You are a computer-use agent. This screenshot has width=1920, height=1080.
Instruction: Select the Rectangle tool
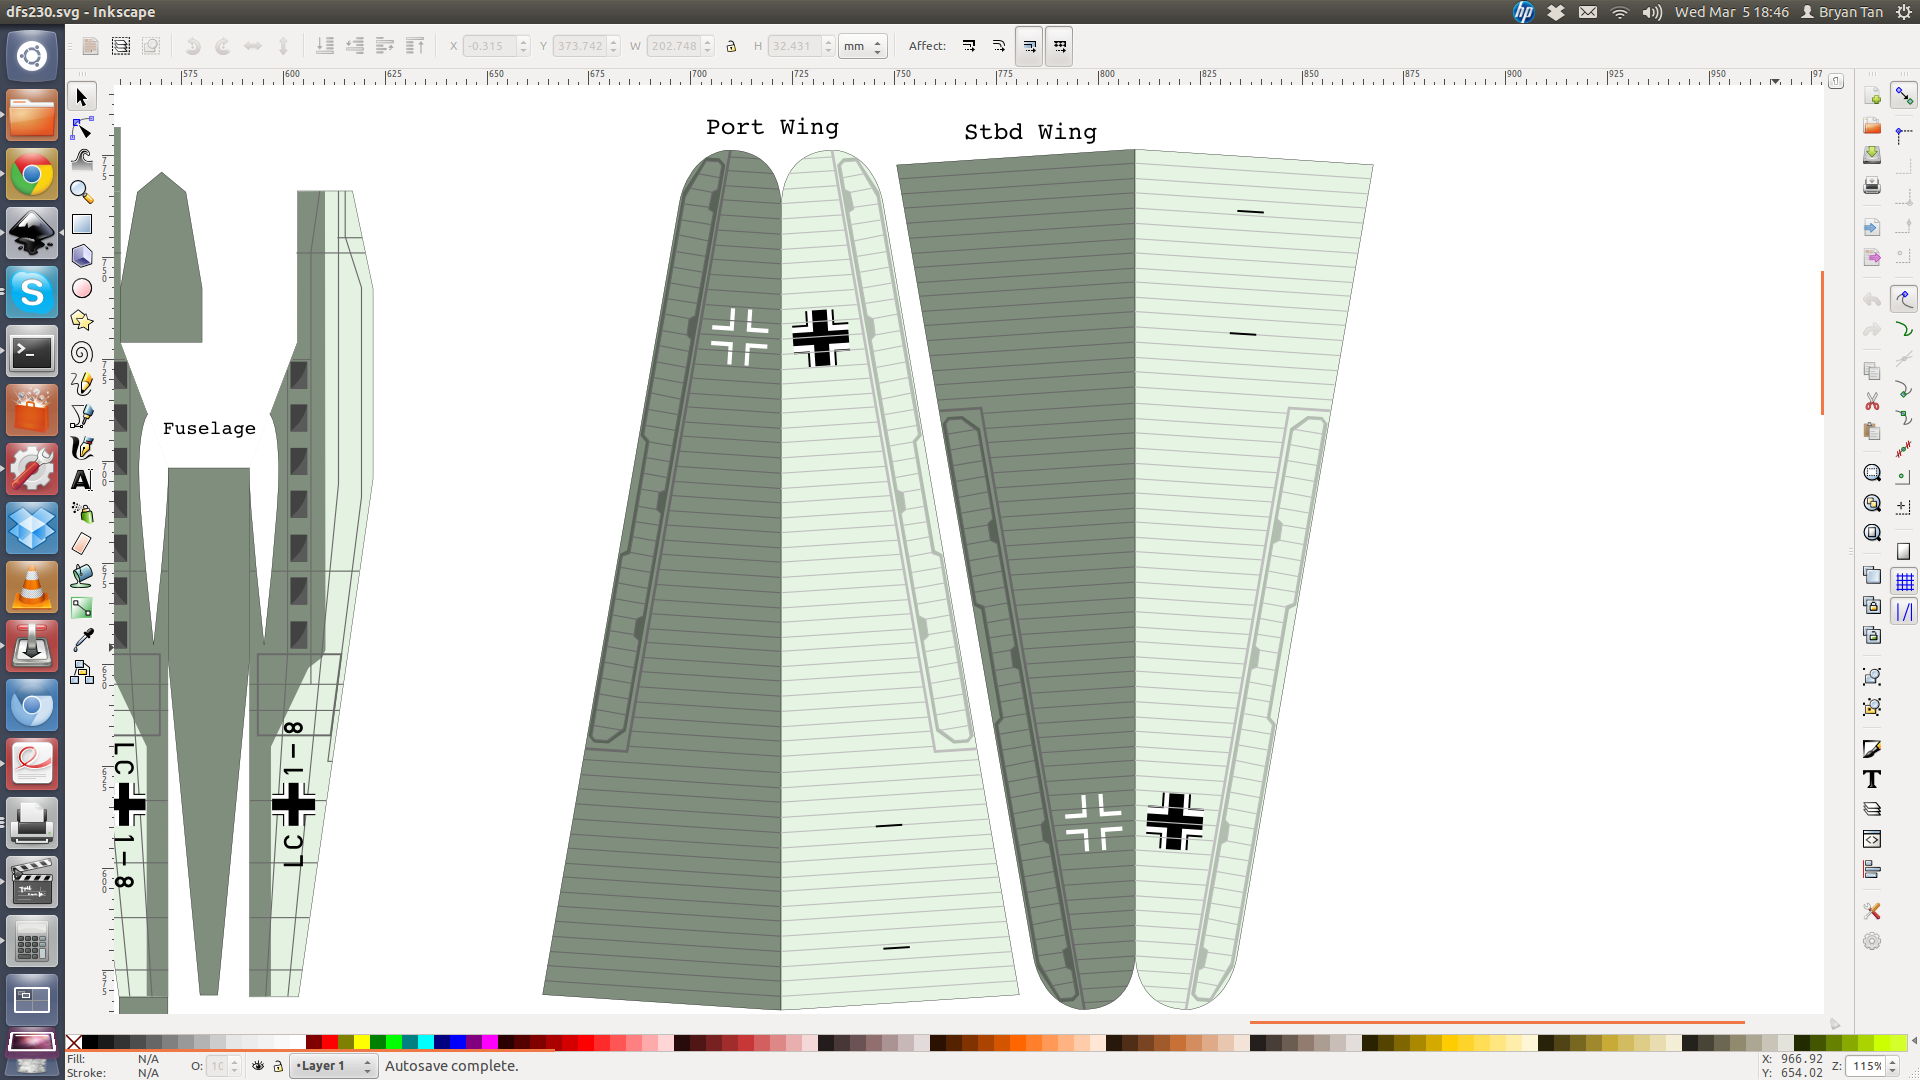[x=82, y=224]
